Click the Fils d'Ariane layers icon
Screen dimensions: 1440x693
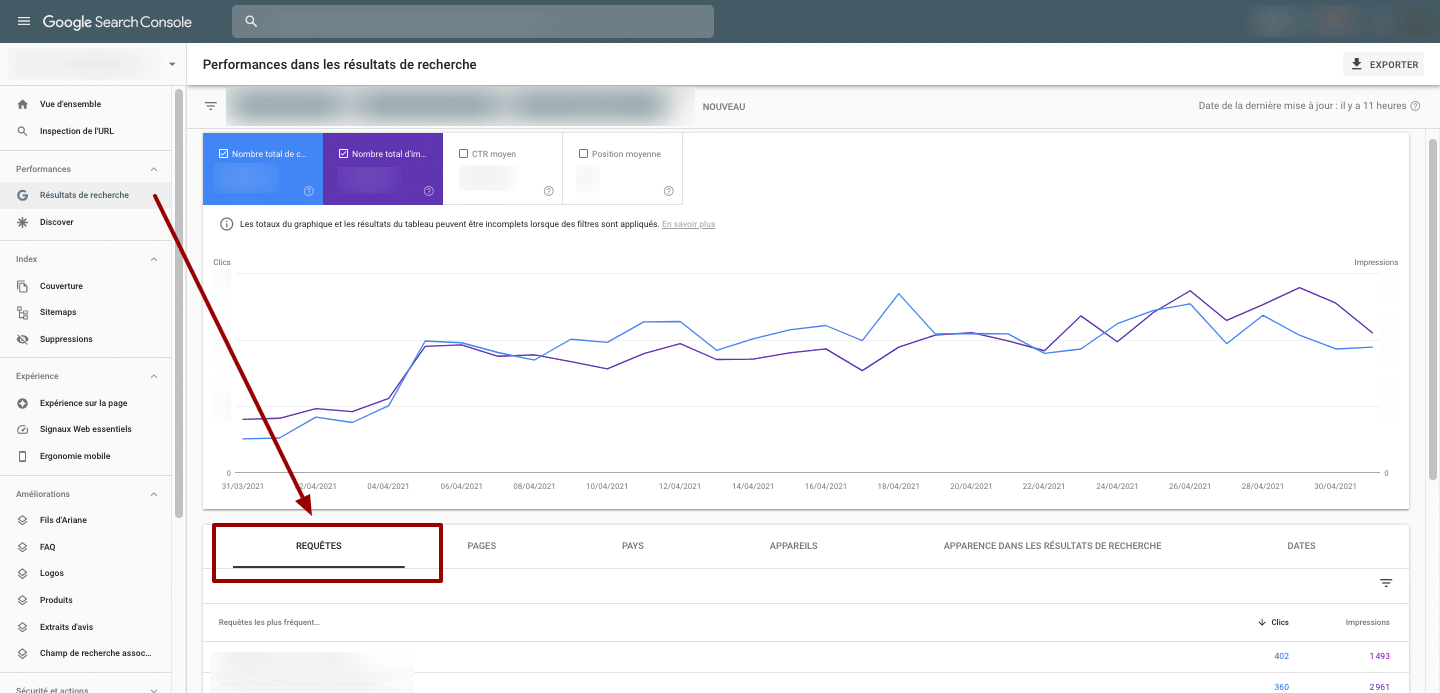click(22, 520)
